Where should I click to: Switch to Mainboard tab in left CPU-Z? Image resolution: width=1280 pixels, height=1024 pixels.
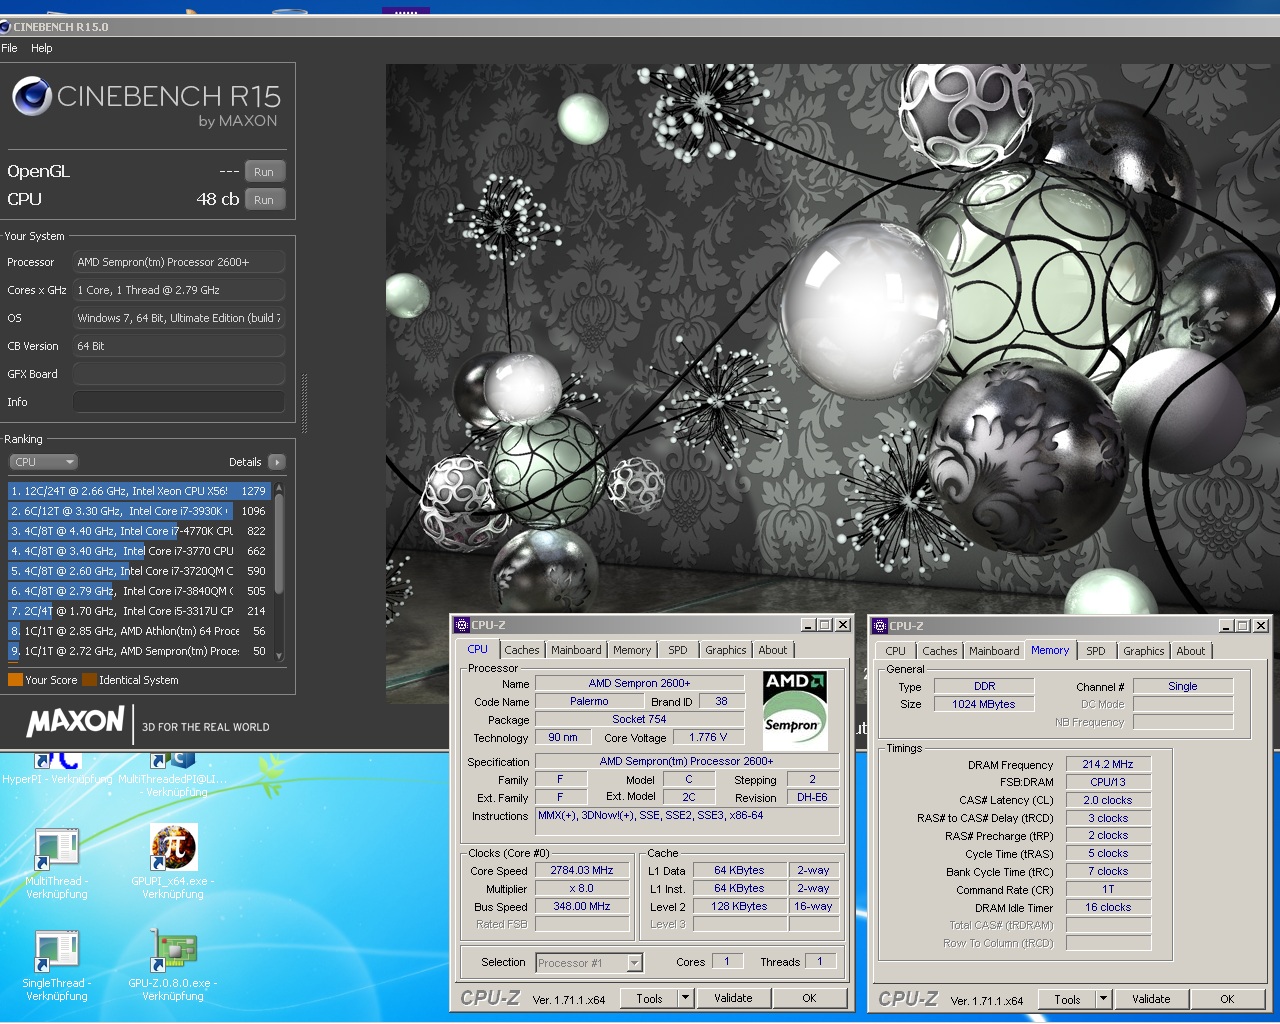(576, 650)
